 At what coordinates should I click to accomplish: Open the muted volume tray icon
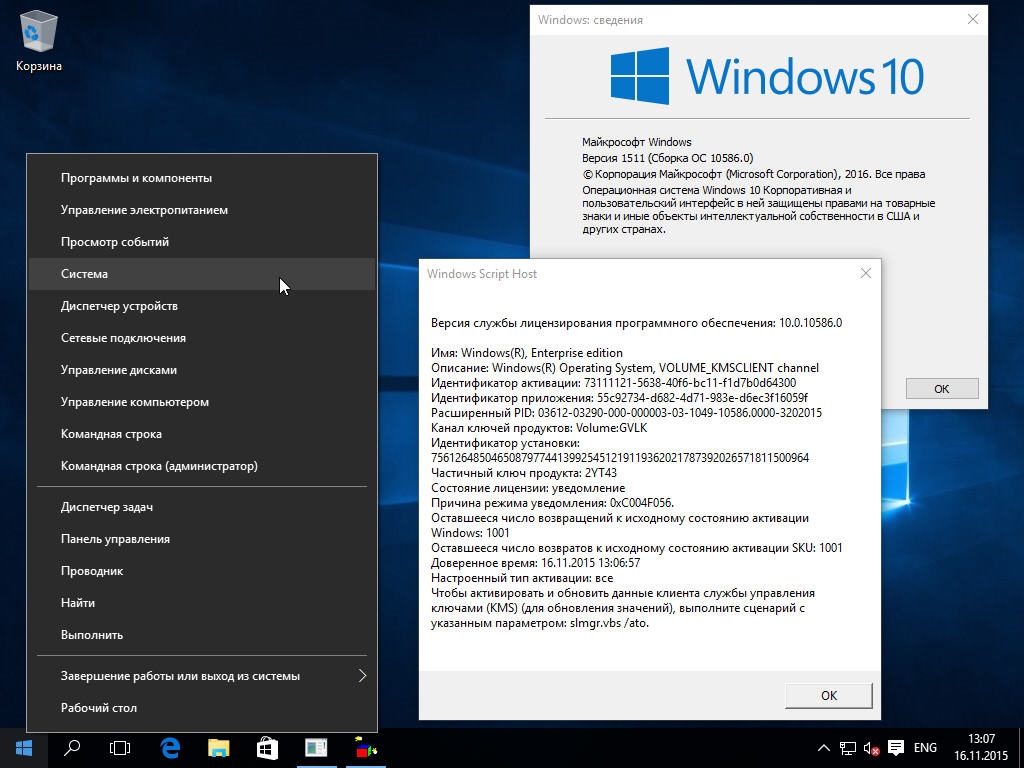coord(871,748)
